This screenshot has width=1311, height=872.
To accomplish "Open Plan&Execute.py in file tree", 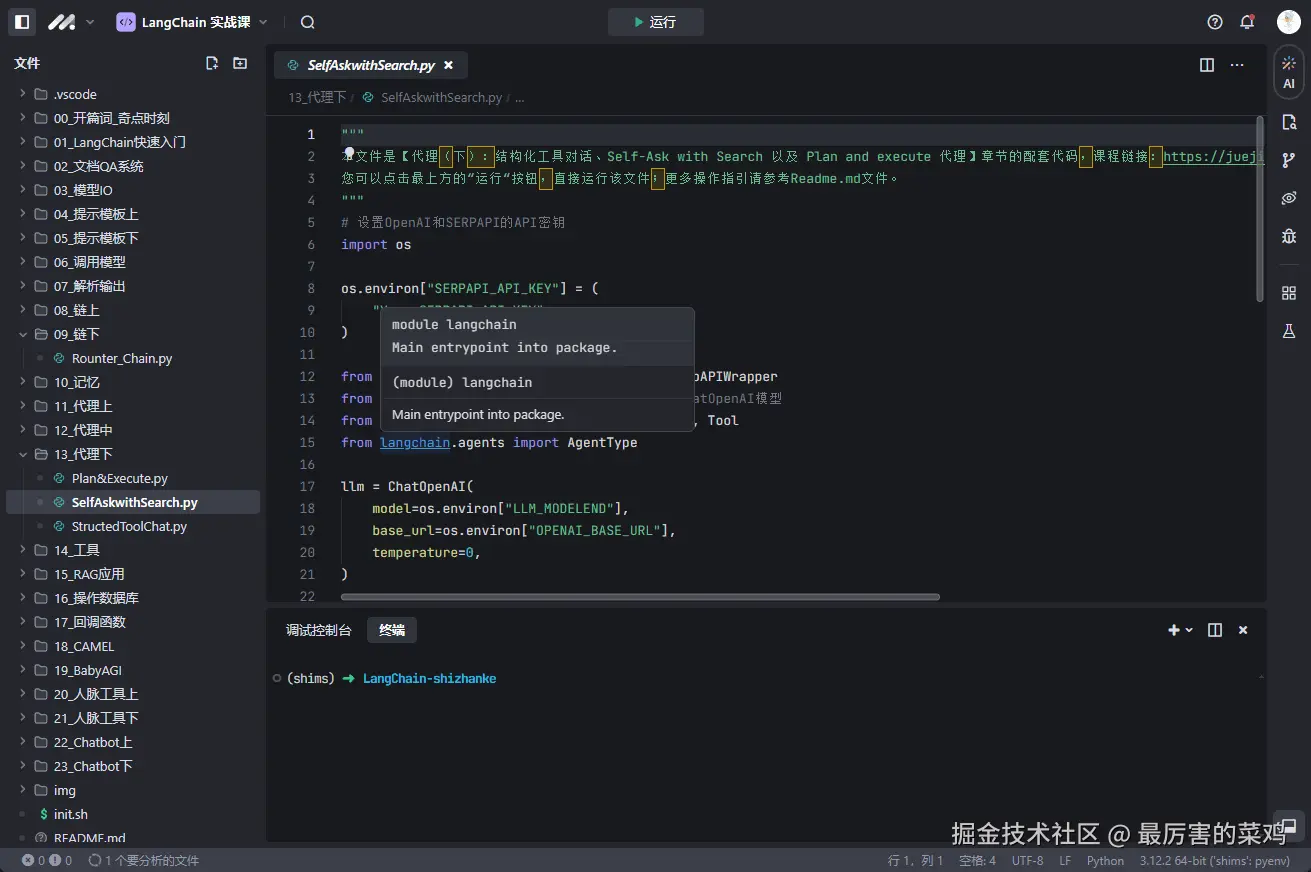I will tap(119, 478).
